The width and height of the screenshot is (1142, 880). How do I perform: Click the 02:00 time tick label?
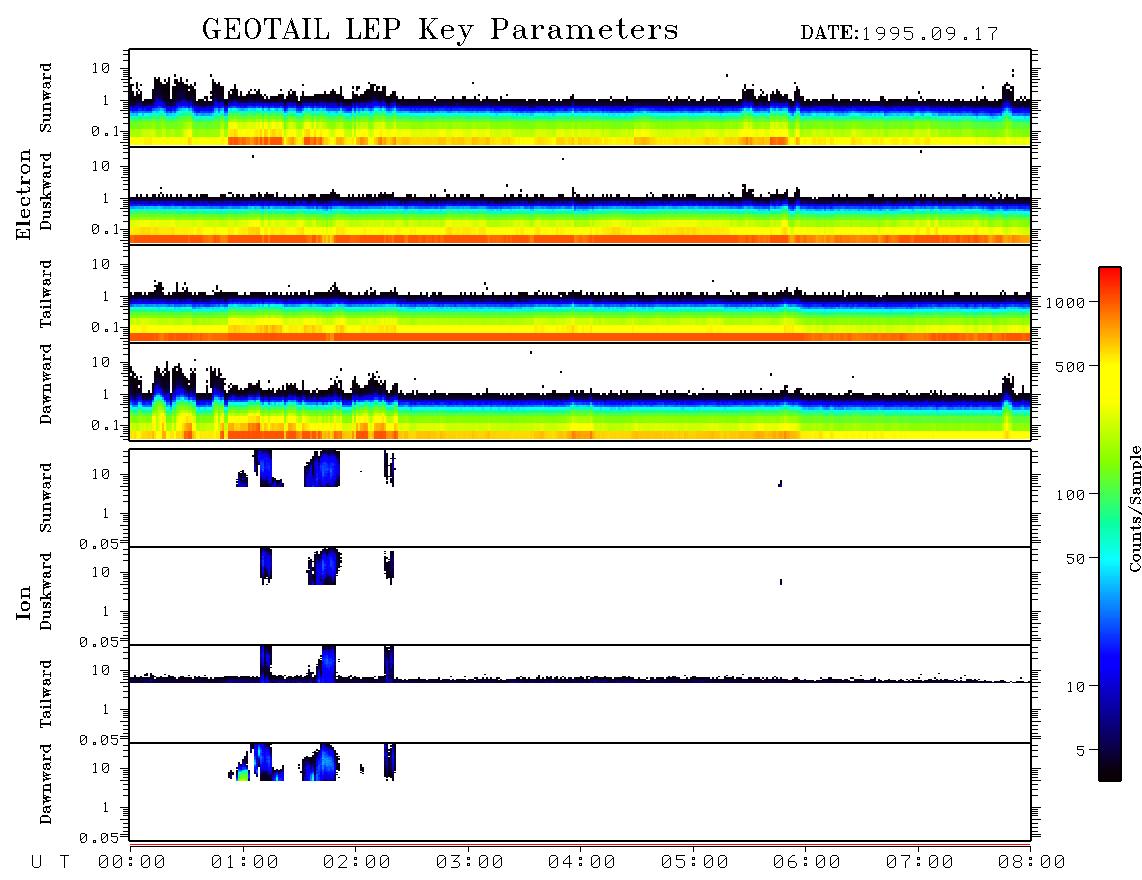(x=357, y=863)
